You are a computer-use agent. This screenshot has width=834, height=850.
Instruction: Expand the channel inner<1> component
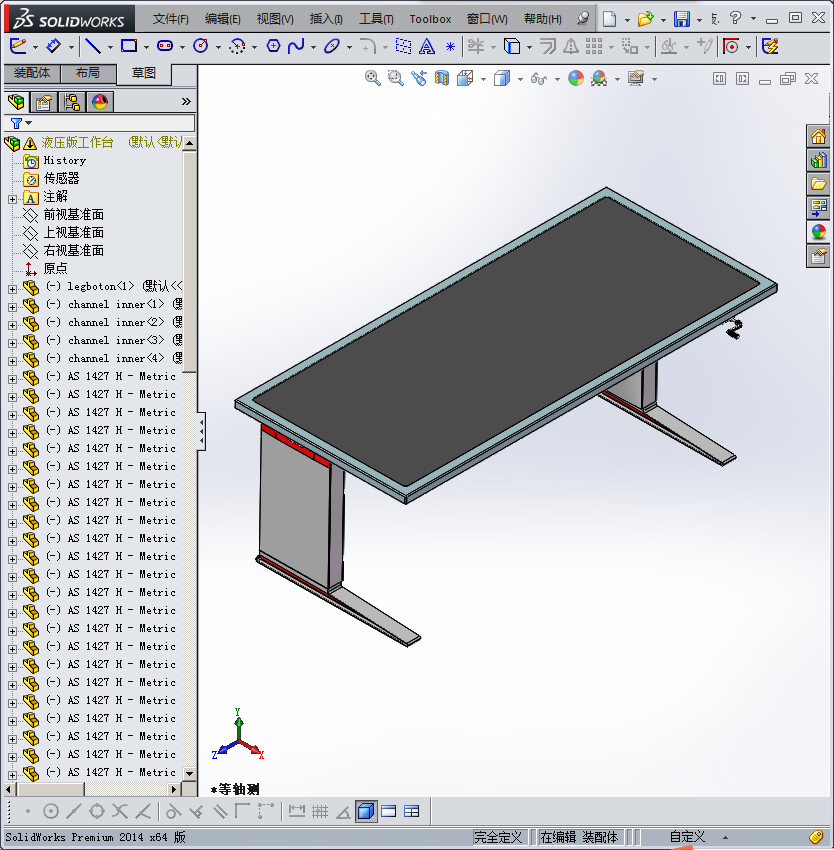point(12,307)
